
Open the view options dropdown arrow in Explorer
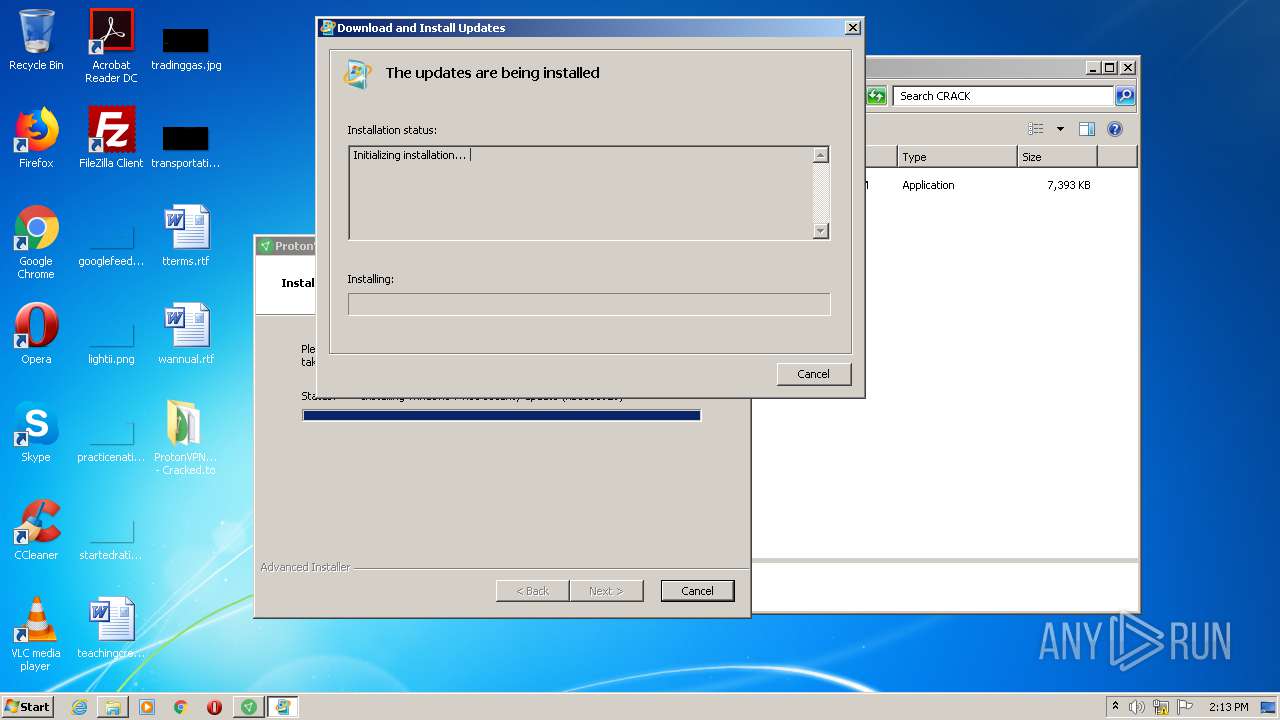click(1060, 129)
